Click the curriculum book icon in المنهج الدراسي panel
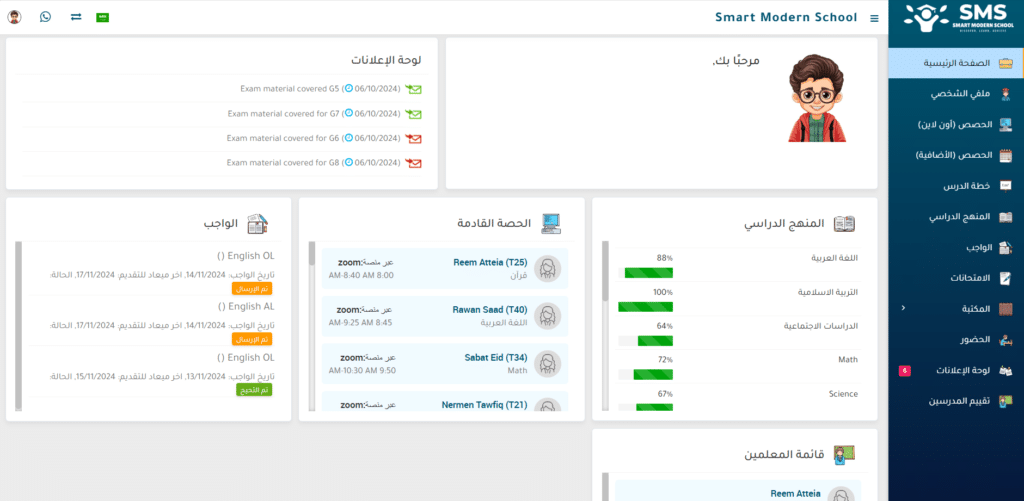The width and height of the screenshot is (1024, 501). [845, 224]
